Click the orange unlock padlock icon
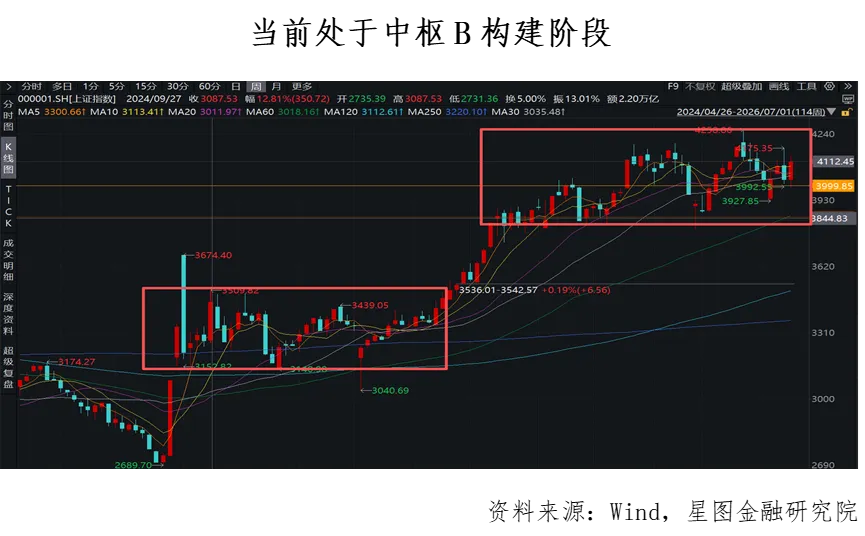This screenshot has width=865, height=536. pyautogui.click(x=845, y=112)
